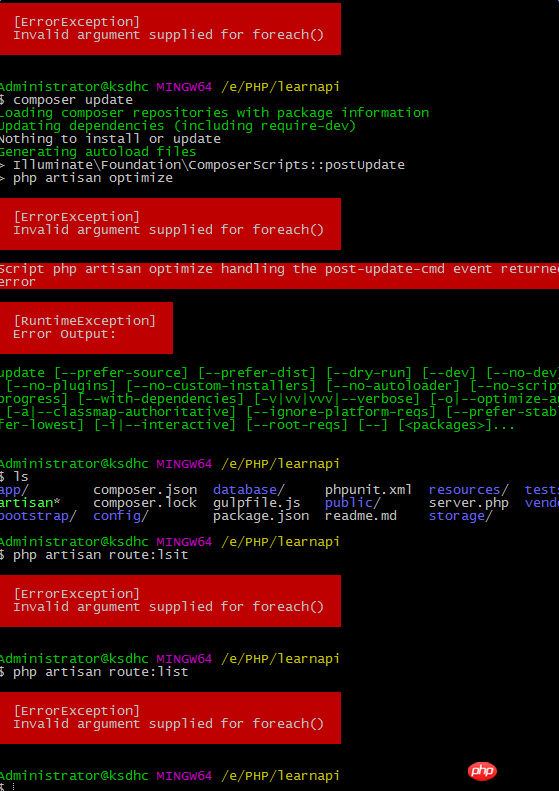Click the phpunit.xml file name
The height and width of the screenshot is (791, 559).
click(x=369, y=490)
